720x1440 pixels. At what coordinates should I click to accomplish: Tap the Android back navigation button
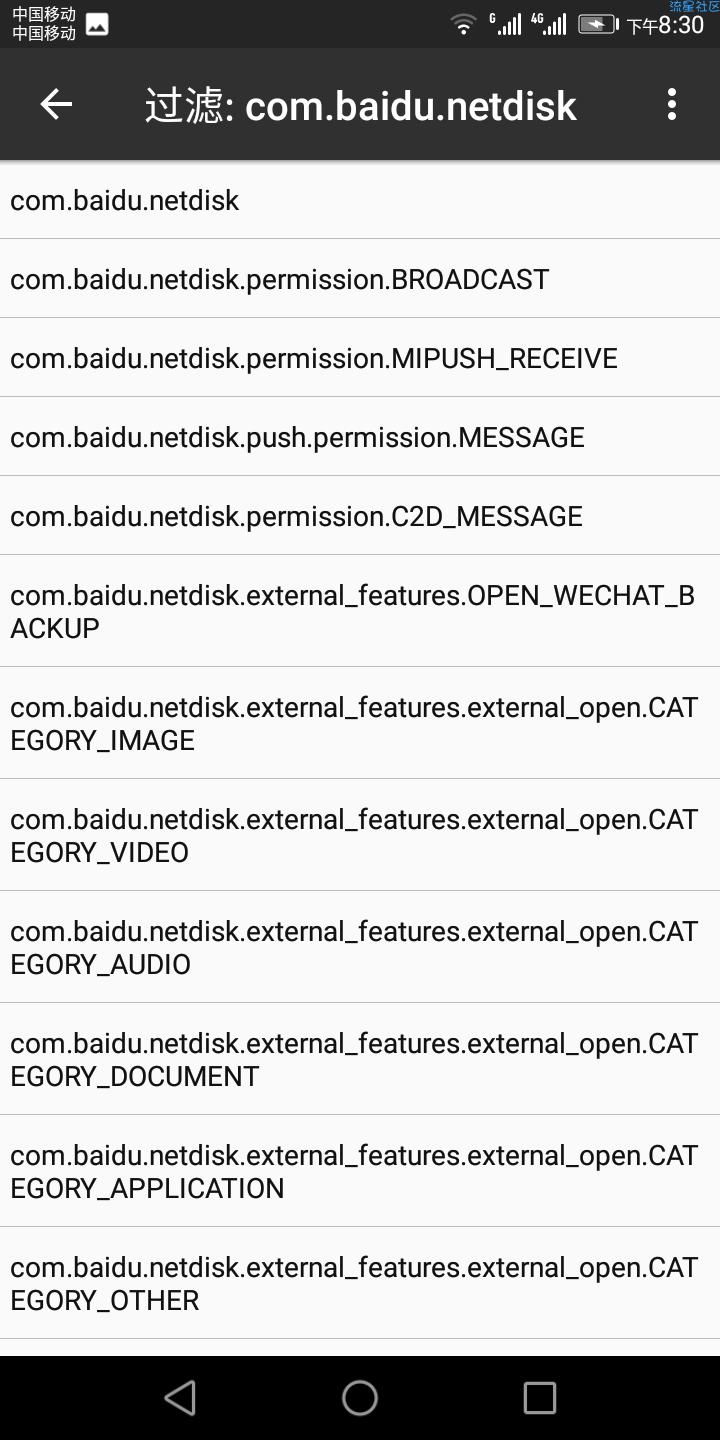(180, 1398)
